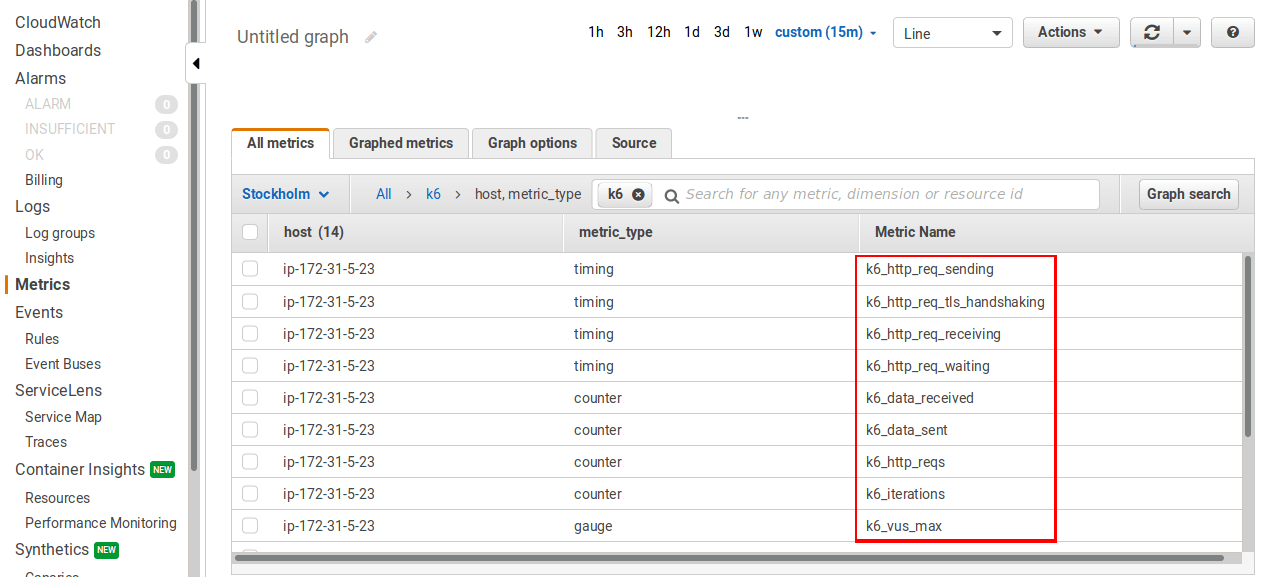The image size is (1280, 577).
Task: Navigate to Log groups in the sidebar
Action: [61, 232]
